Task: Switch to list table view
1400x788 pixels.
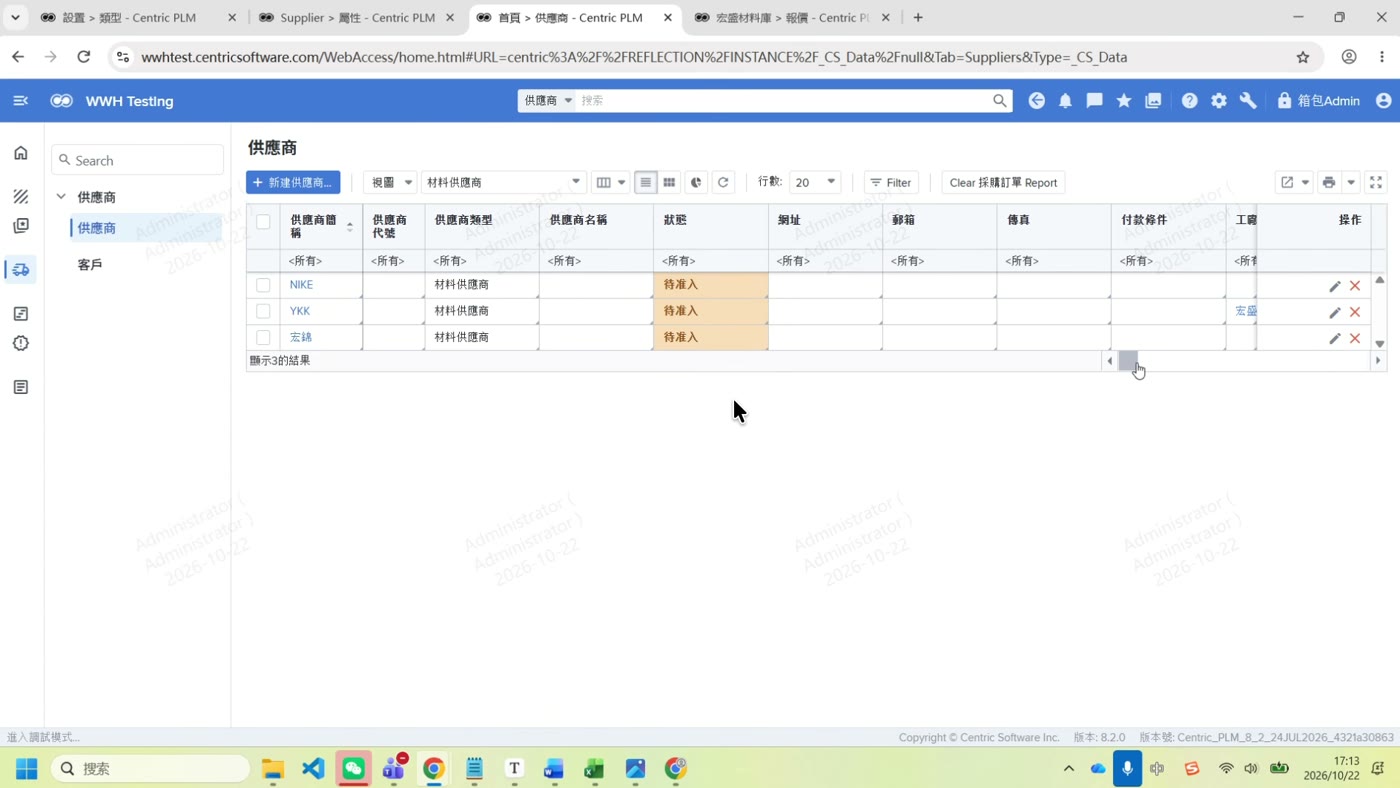Action: click(645, 182)
